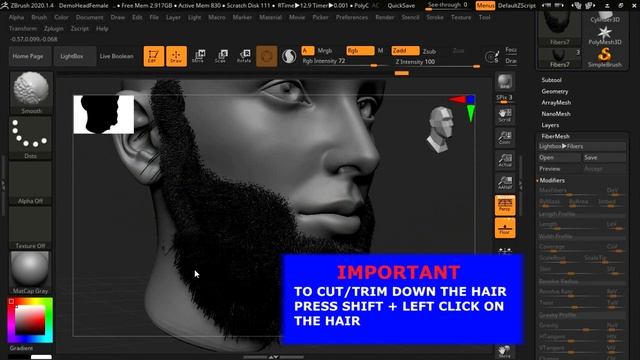Click the FiberMesh Preview button
640x360 pixels.
pos(559,169)
